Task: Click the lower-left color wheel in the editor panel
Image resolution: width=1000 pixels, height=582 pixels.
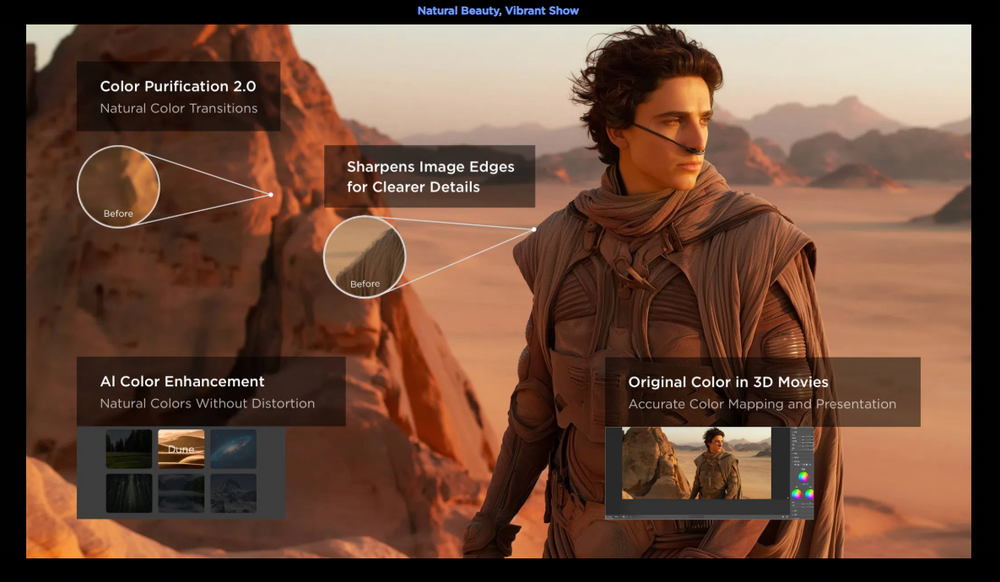Action: pyautogui.click(x=796, y=494)
